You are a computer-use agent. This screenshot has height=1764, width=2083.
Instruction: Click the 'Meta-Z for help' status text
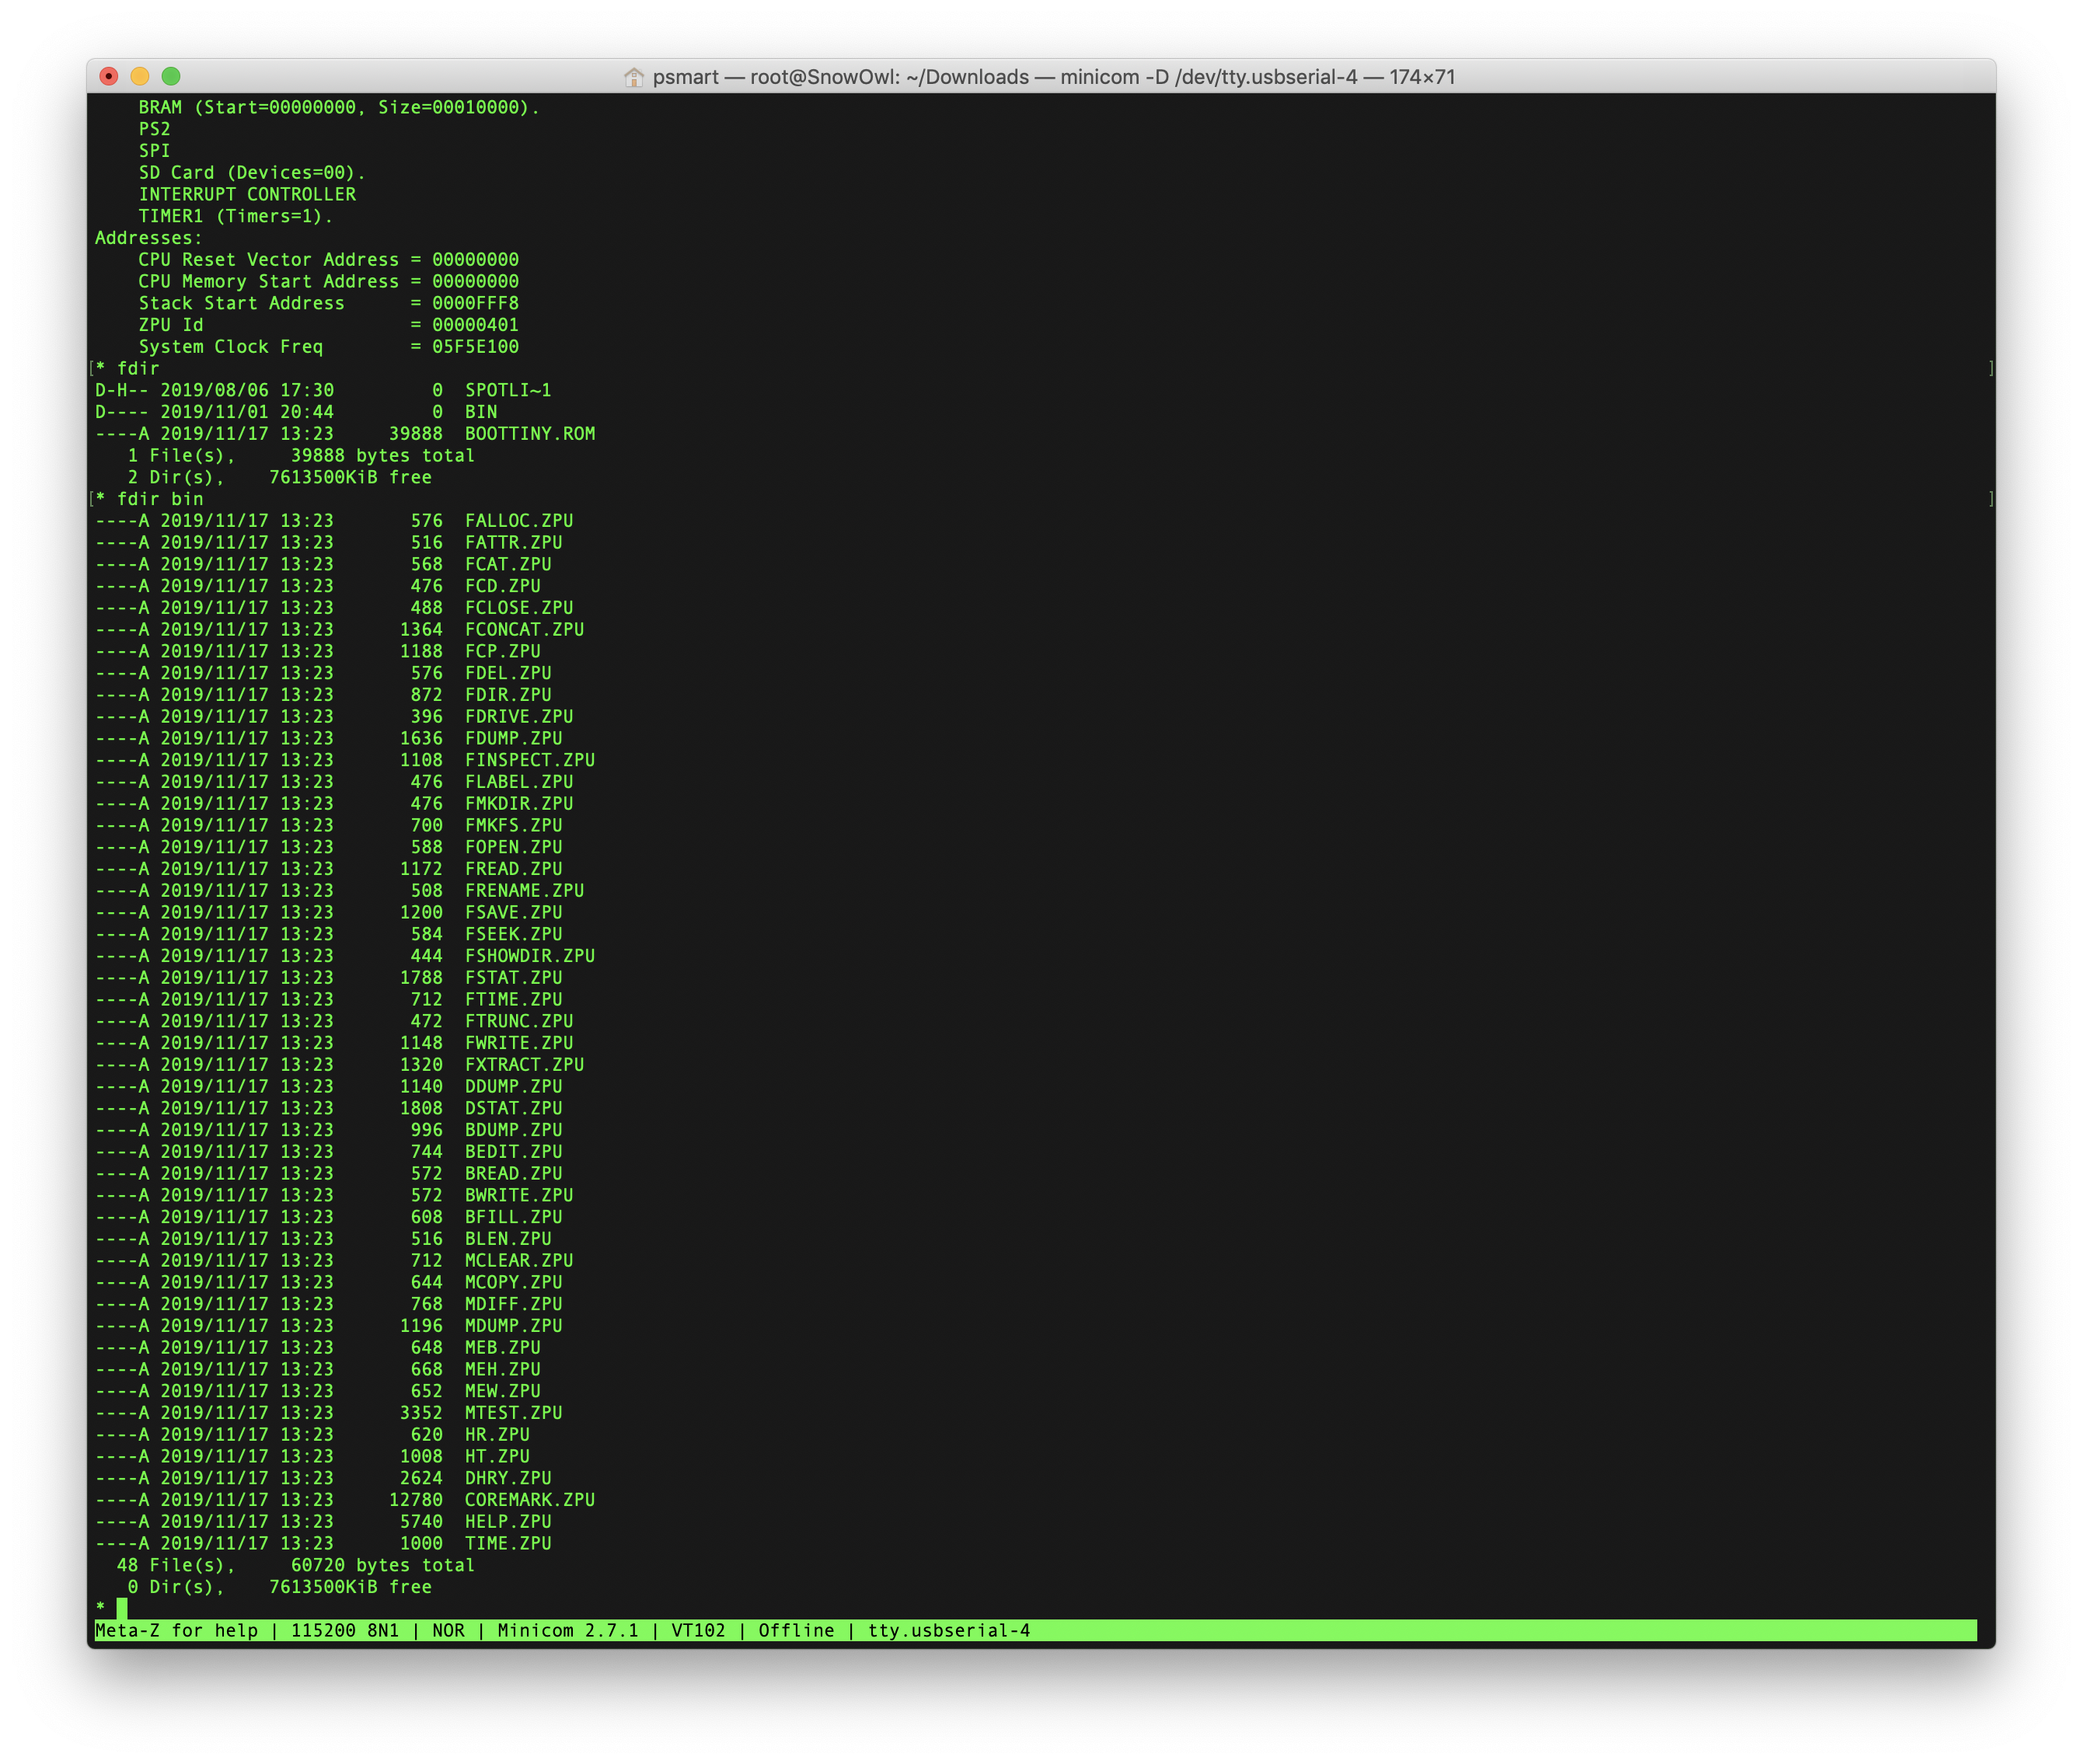(176, 1630)
